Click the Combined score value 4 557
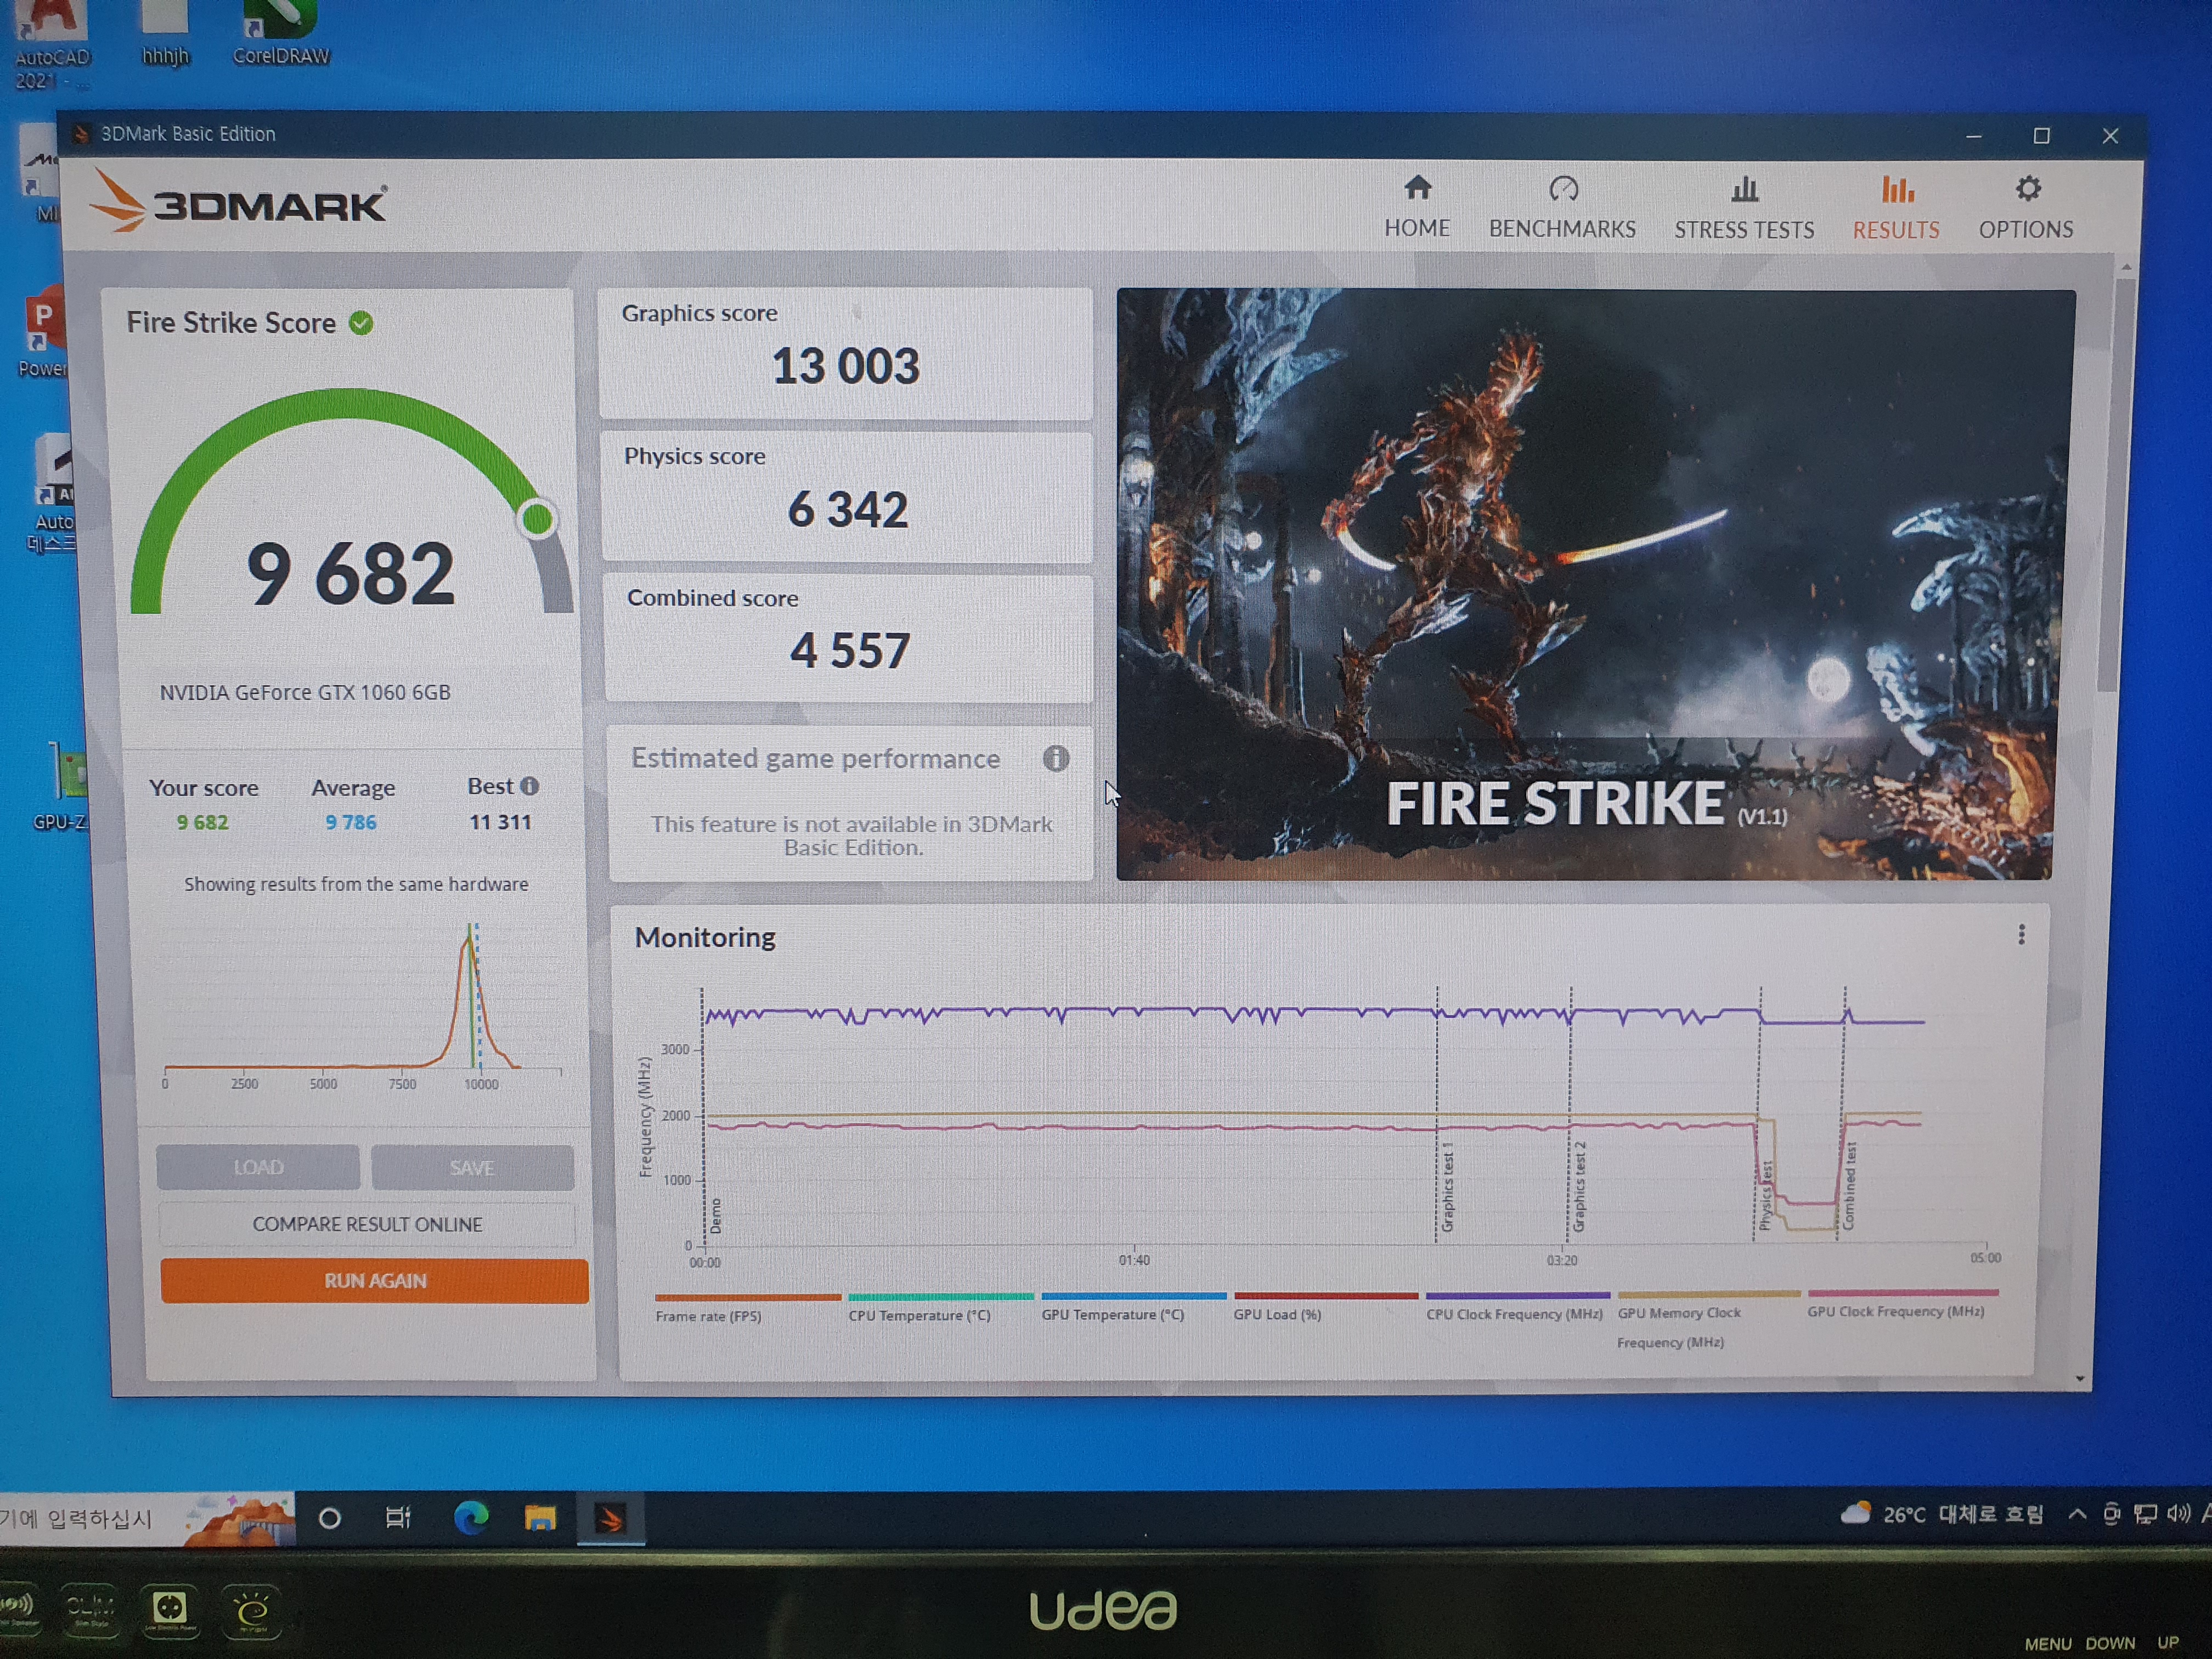This screenshot has width=2212, height=1659. pyautogui.click(x=850, y=651)
